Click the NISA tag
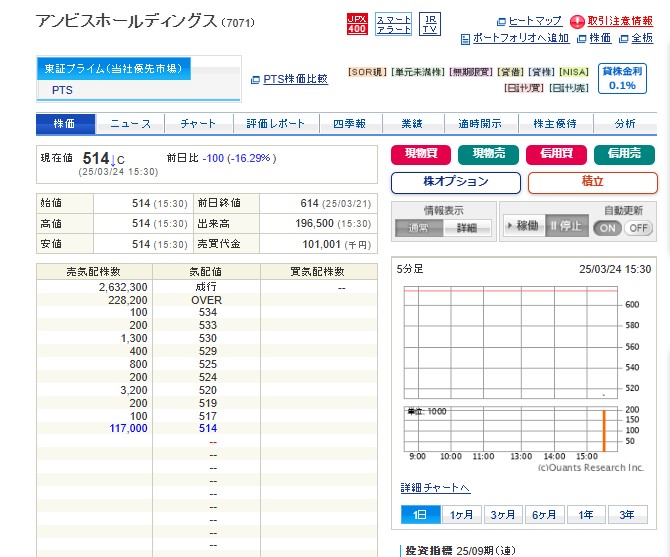 click(573, 72)
